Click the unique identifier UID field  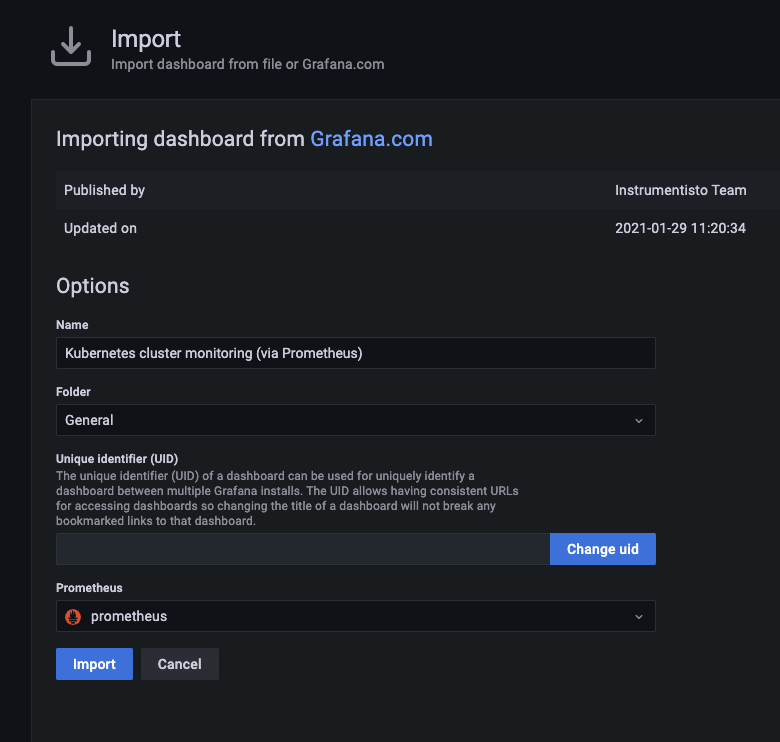point(303,549)
